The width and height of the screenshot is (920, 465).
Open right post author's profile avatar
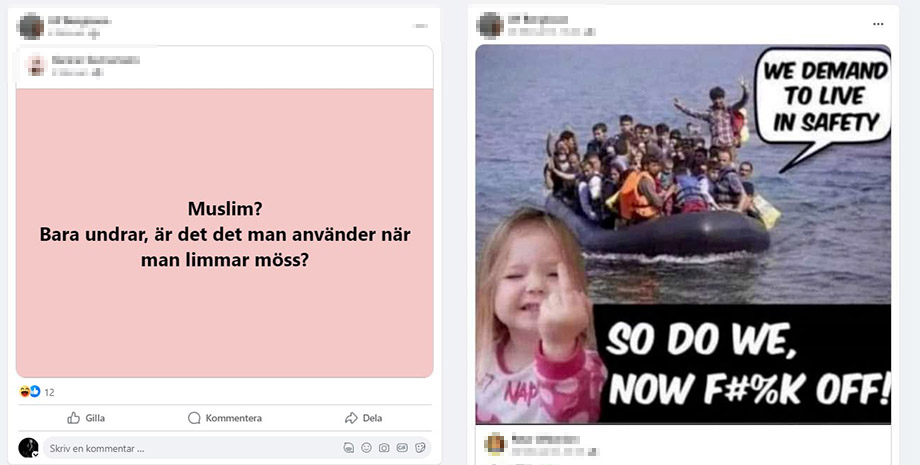[x=491, y=25]
